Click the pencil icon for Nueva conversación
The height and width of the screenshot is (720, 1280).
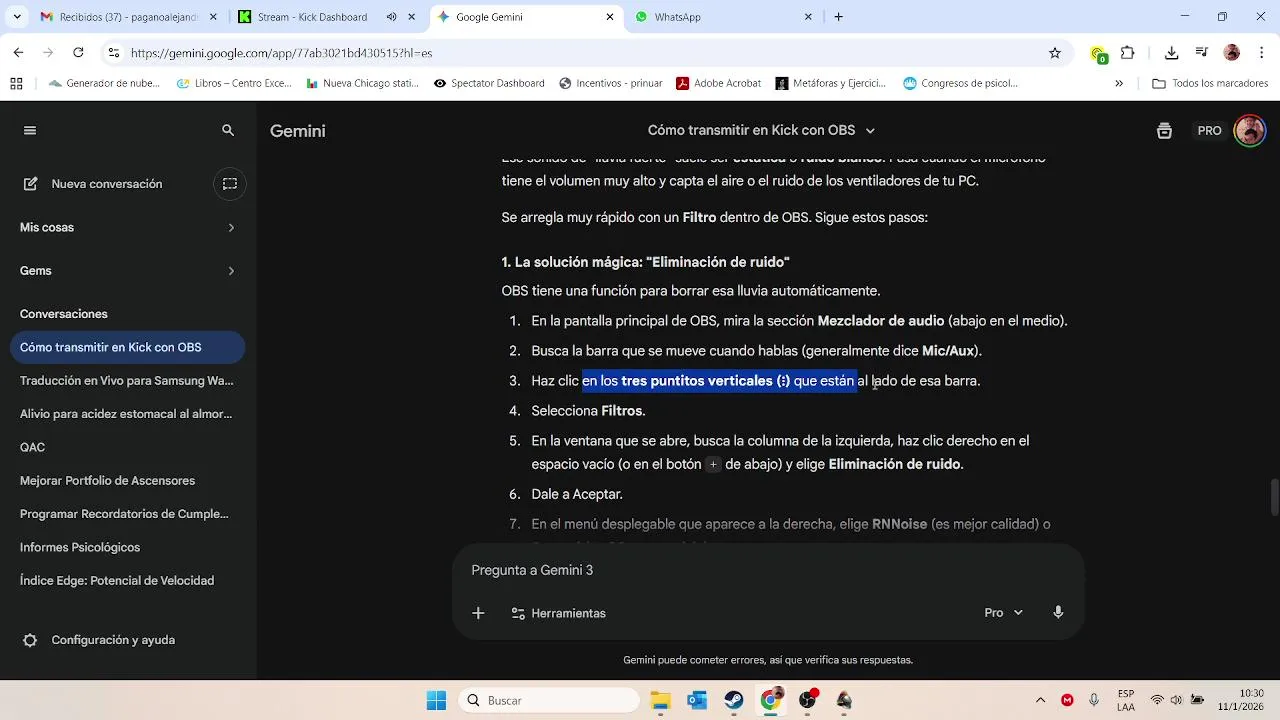pyautogui.click(x=31, y=184)
